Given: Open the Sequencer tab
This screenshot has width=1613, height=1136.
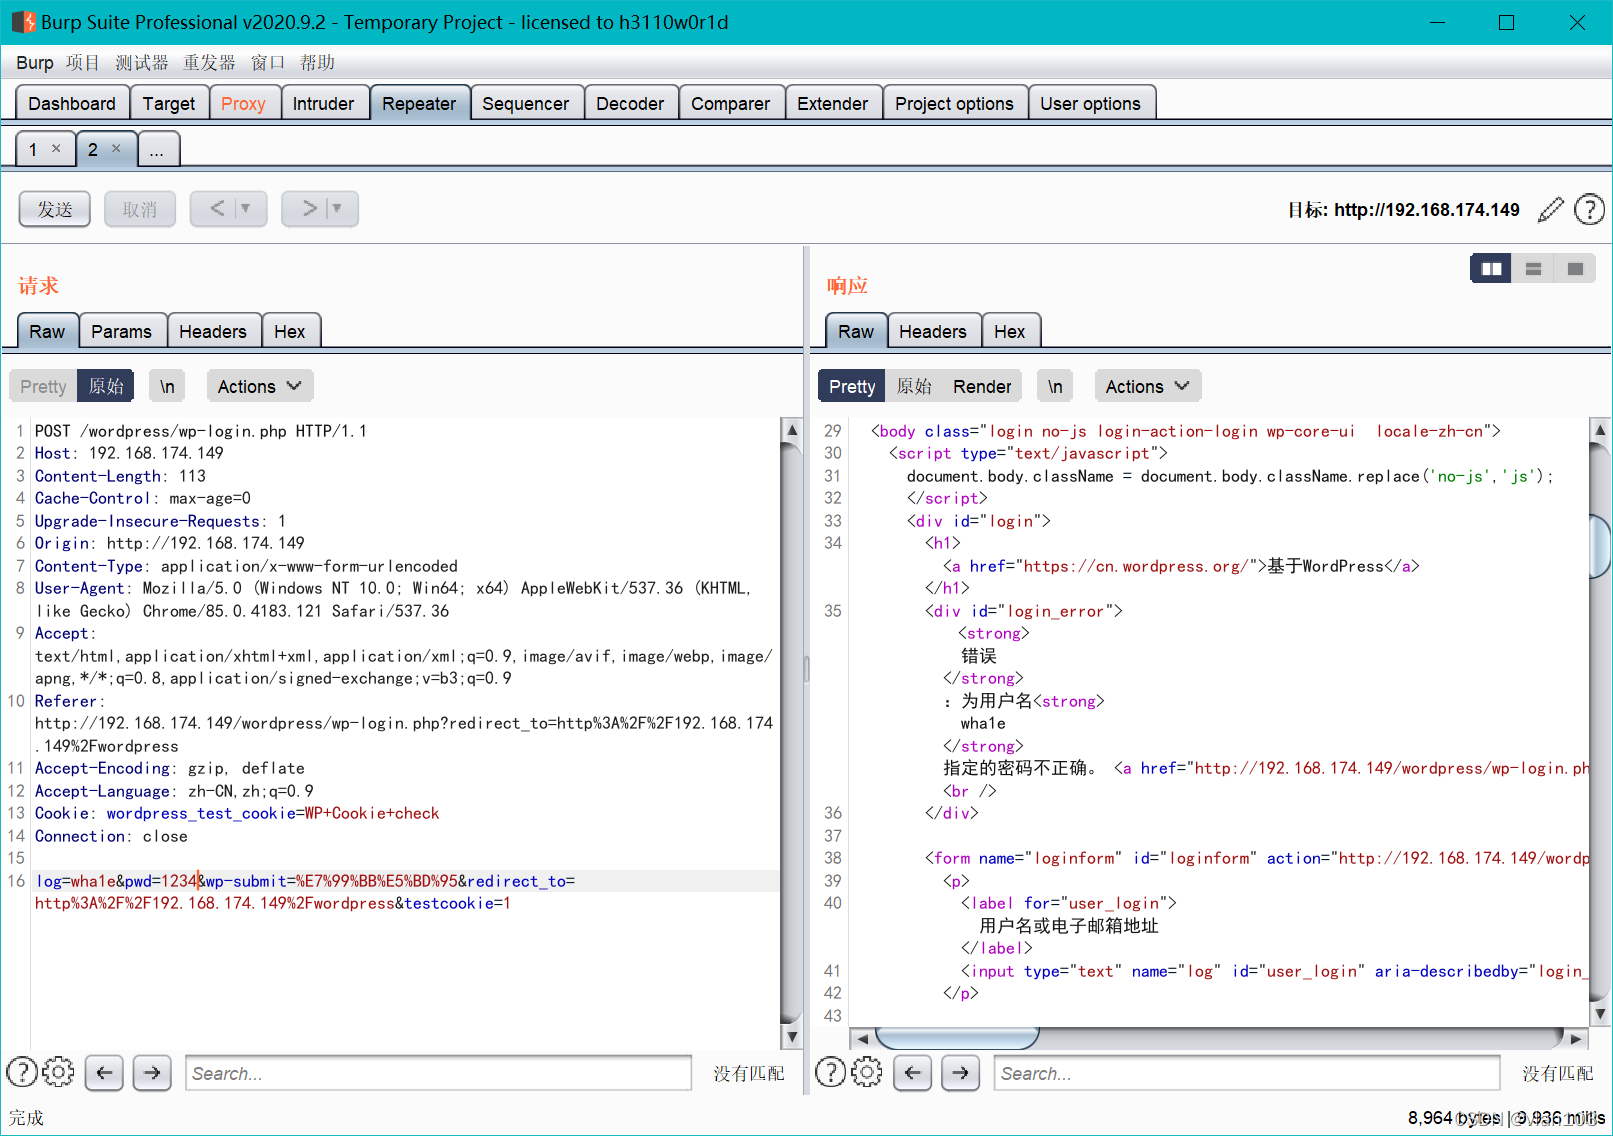Looking at the screenshot, I should click(x=525, y=104).
